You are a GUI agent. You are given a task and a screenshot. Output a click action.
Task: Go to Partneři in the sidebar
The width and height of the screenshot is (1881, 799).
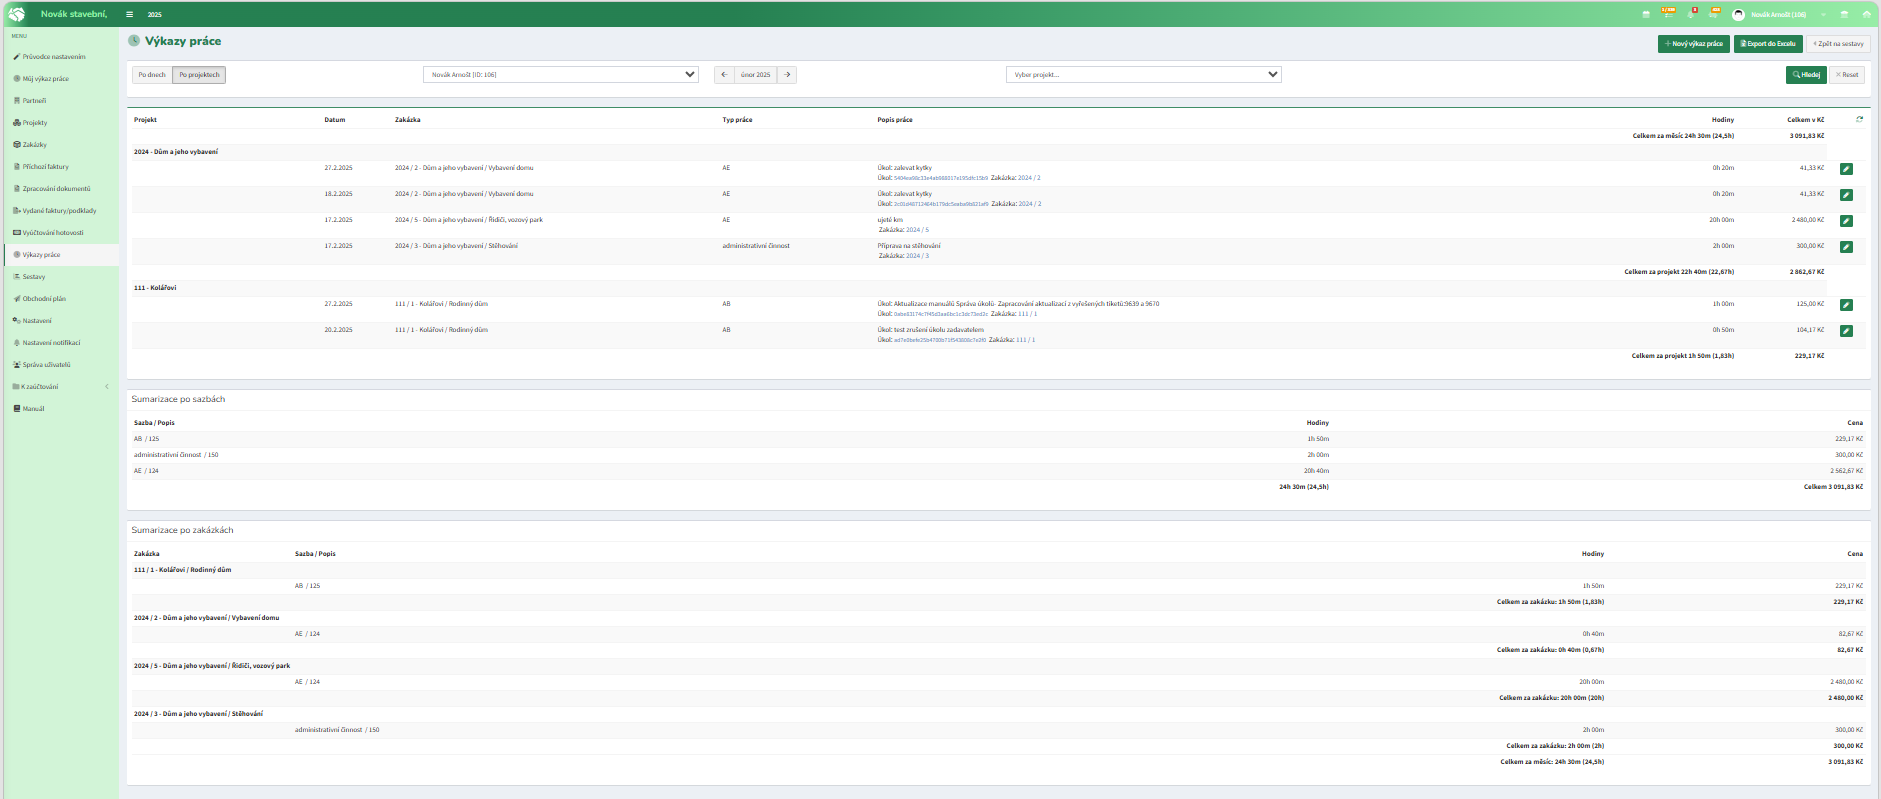point(61,101)
